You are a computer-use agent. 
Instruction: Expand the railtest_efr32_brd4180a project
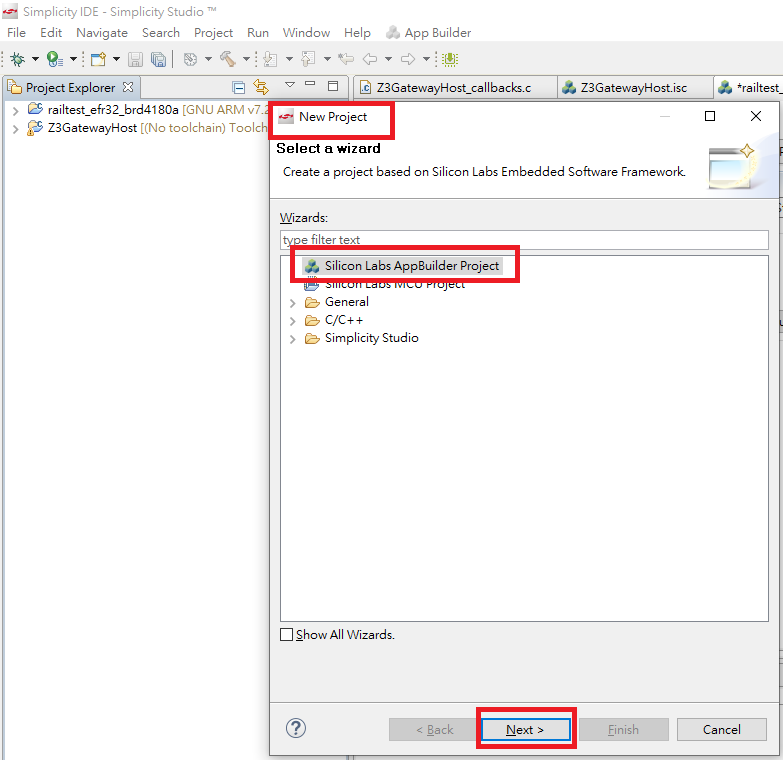click(15, 111)
